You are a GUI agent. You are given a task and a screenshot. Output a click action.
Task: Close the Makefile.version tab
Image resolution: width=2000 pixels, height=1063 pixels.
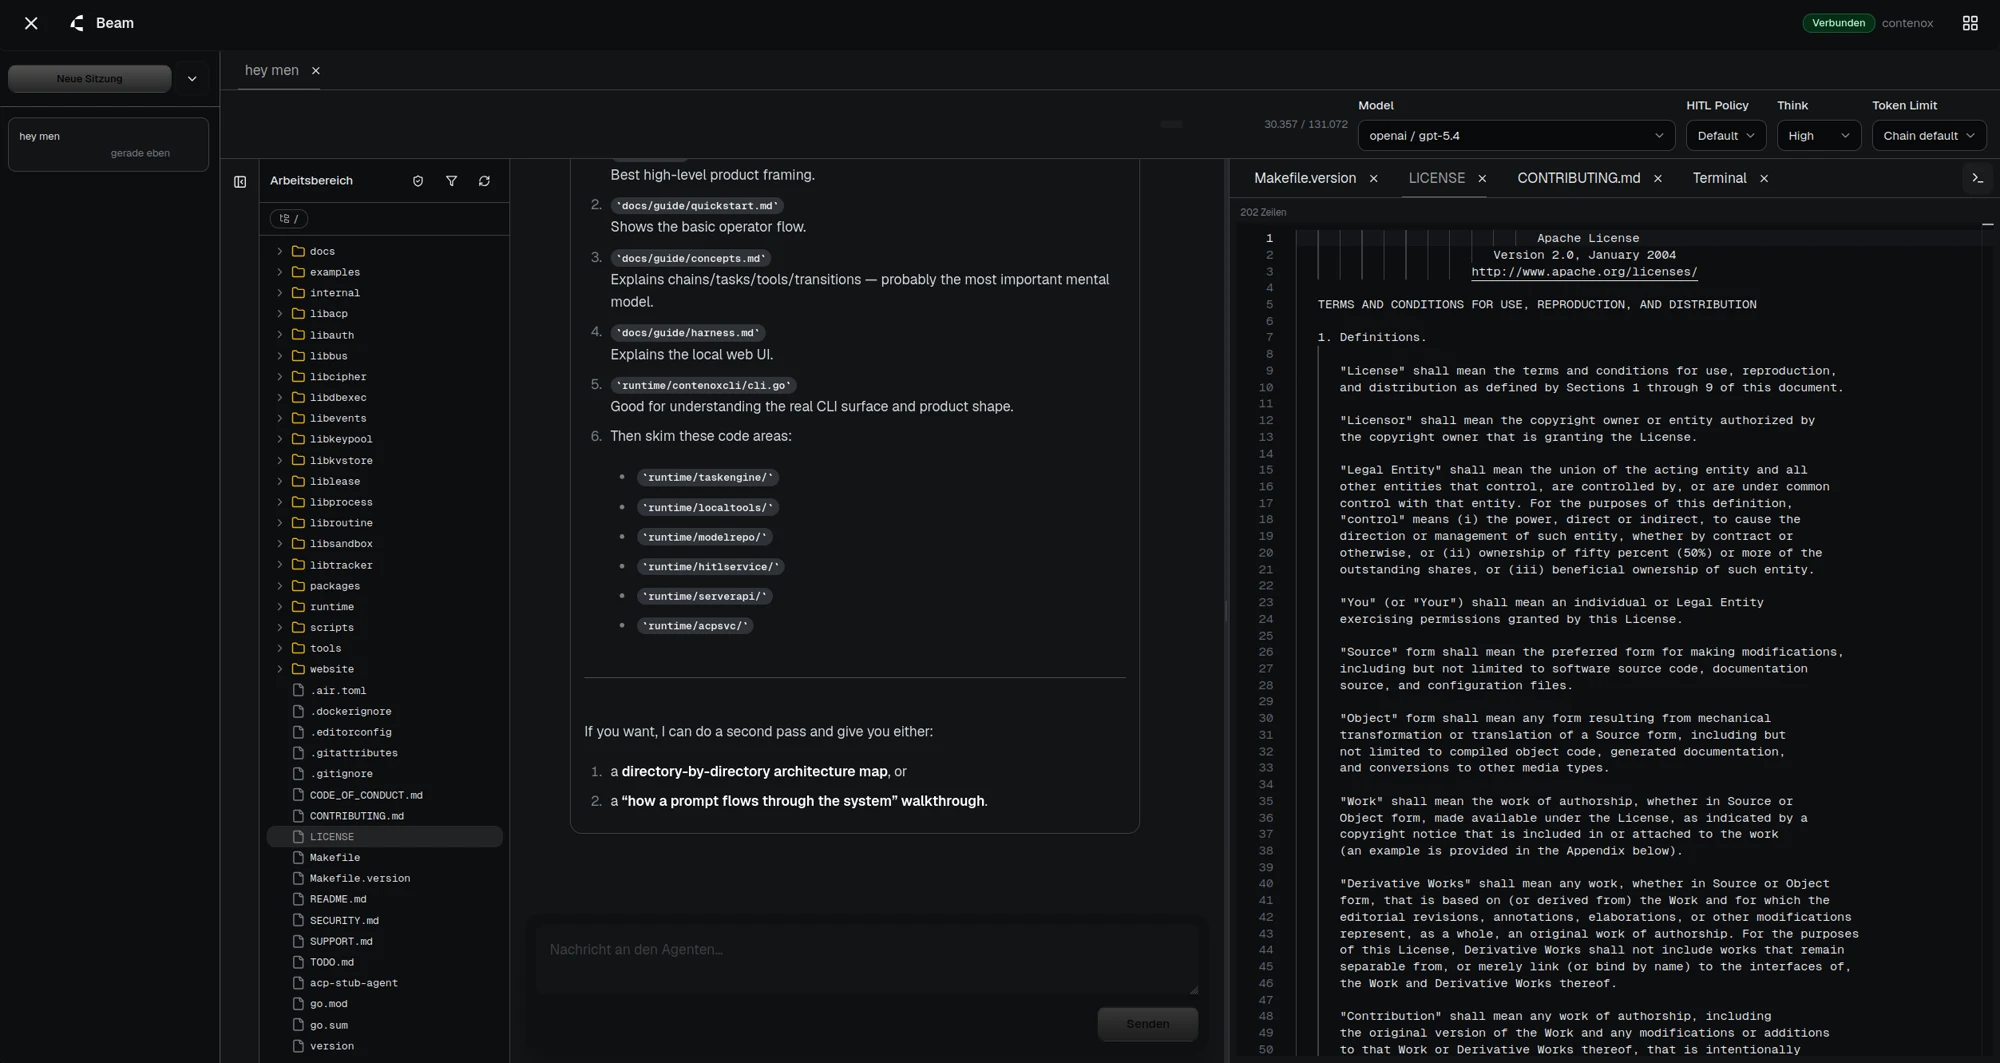(x=1373, y=179)
